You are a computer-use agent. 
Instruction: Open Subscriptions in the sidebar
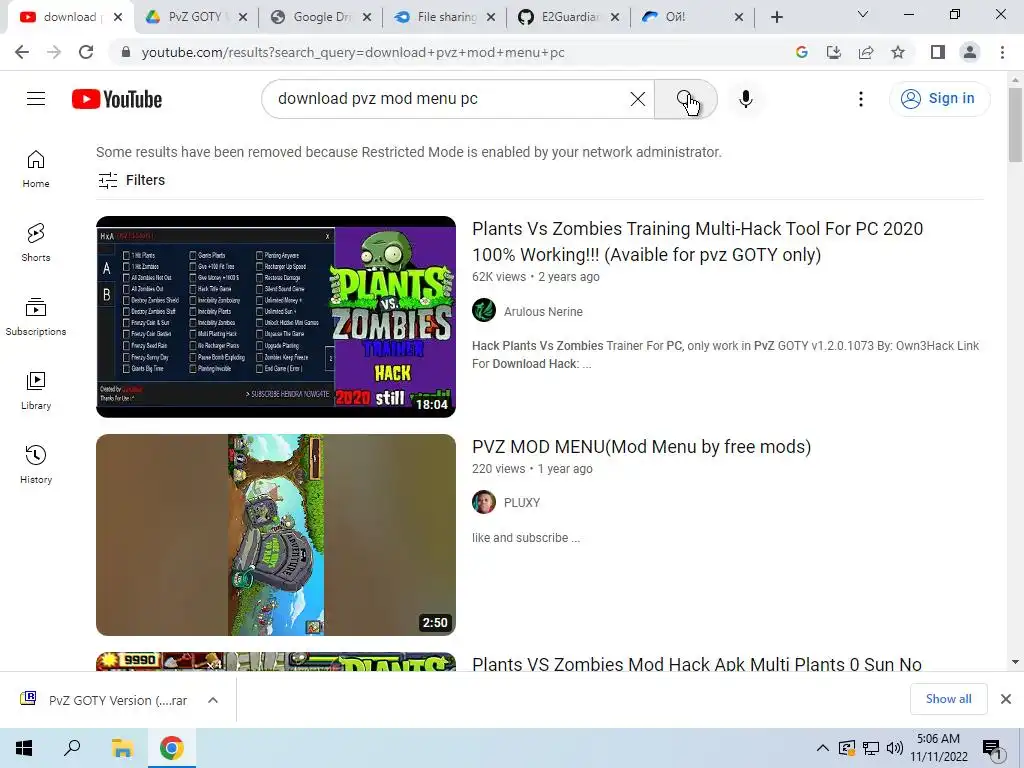[36, 317]
